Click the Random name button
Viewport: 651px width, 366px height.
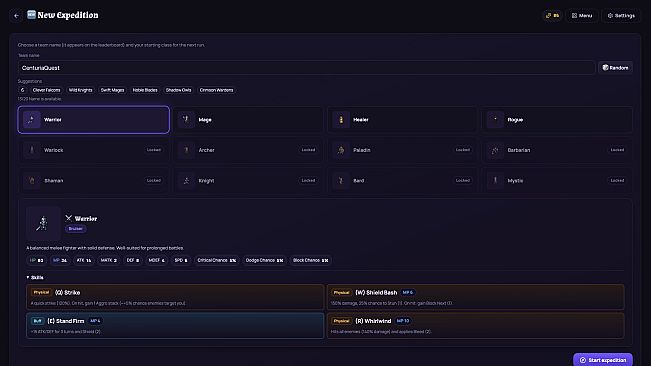click(x=615, y=68)
